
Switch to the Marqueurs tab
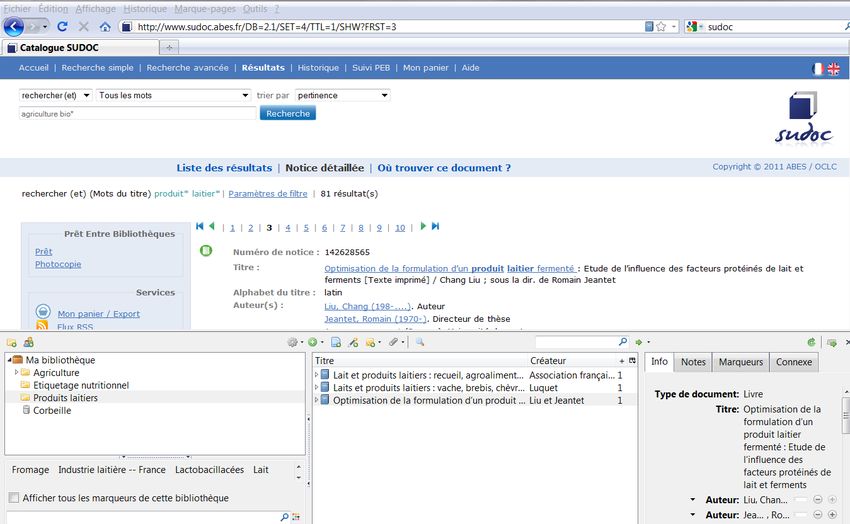pyautogui.click(x=740, y=362)
